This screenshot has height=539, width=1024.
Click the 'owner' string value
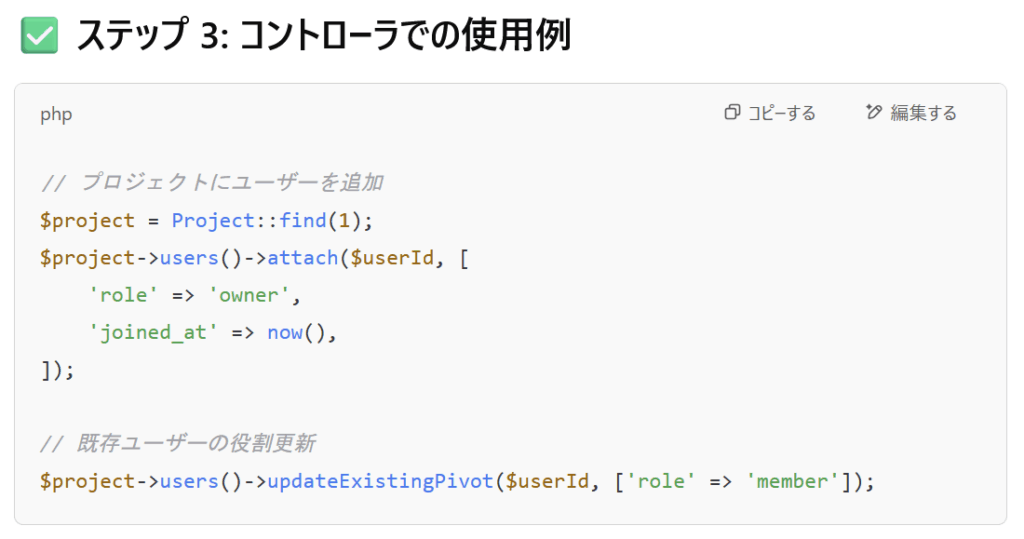click(x=248, y=295)
